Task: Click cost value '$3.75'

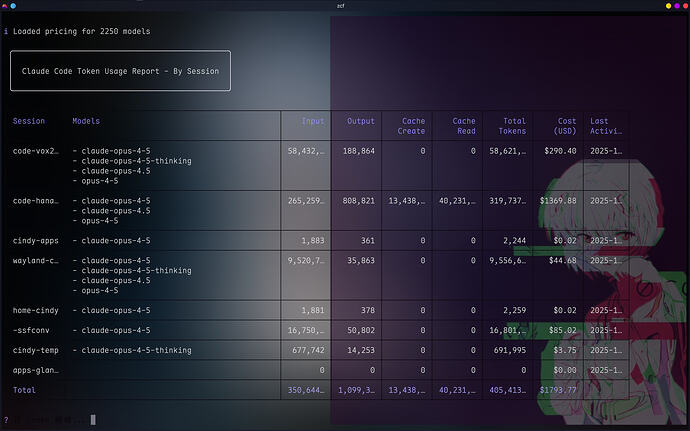Action: 565,350
